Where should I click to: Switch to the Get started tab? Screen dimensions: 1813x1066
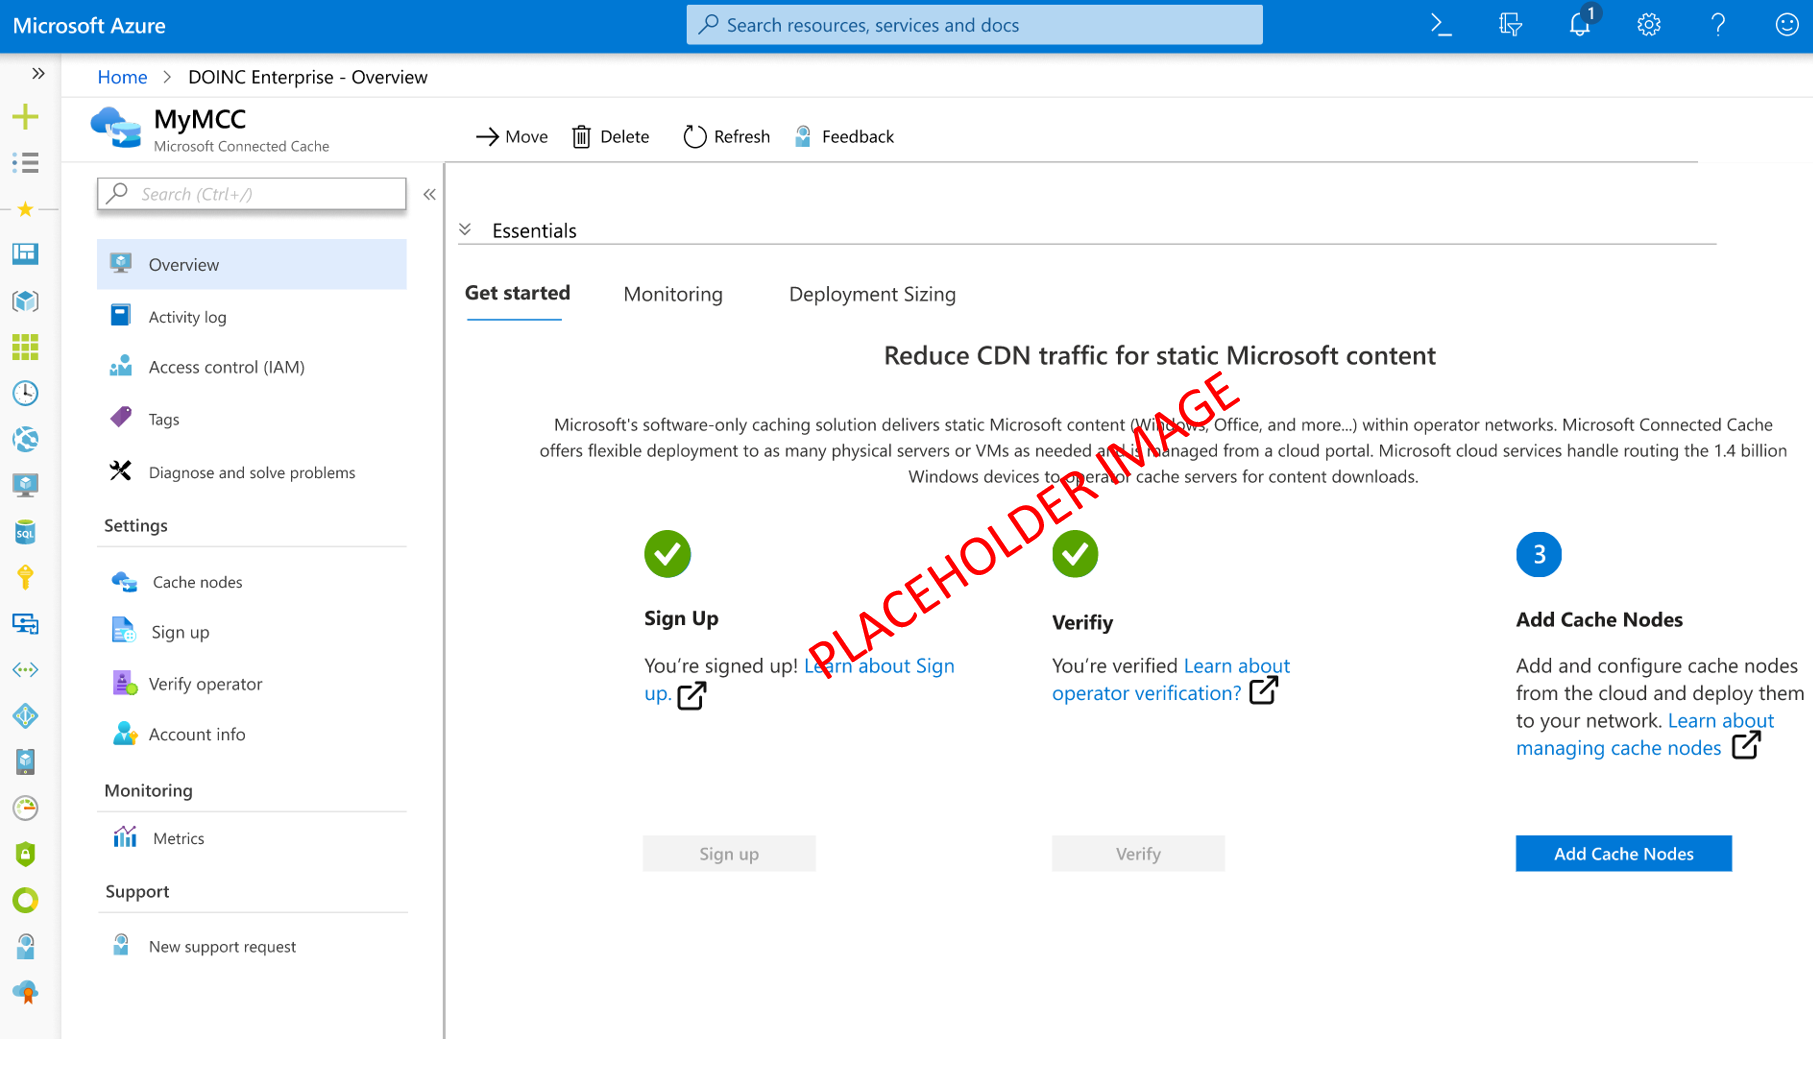(517, 293)
